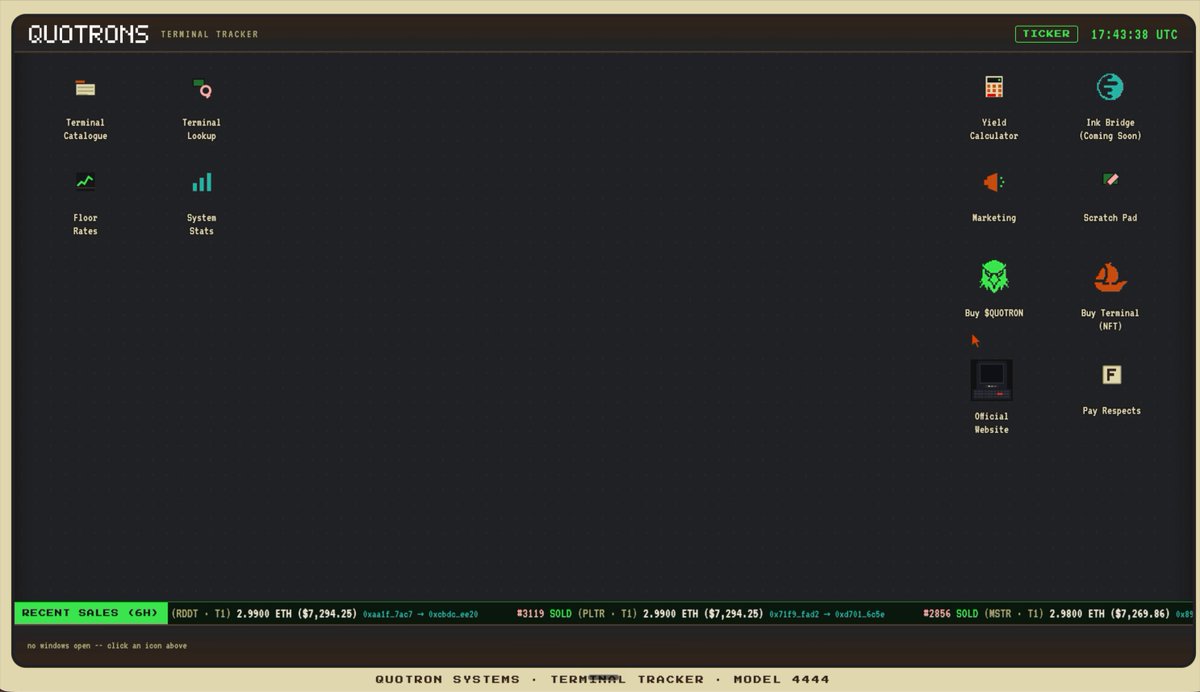Click the (PLTR · T1) ticker label

click(607, 614)
